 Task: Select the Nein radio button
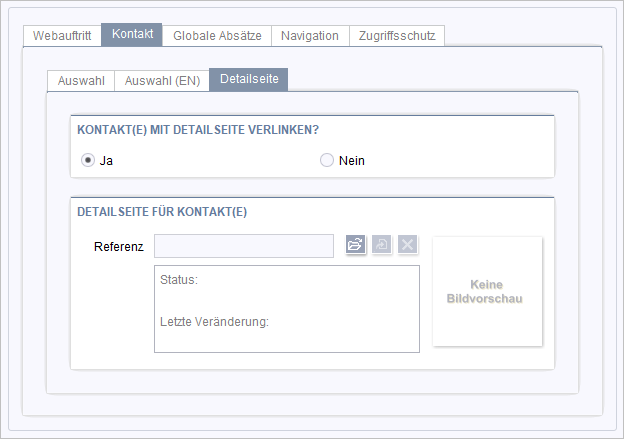(x=327, y=160)
